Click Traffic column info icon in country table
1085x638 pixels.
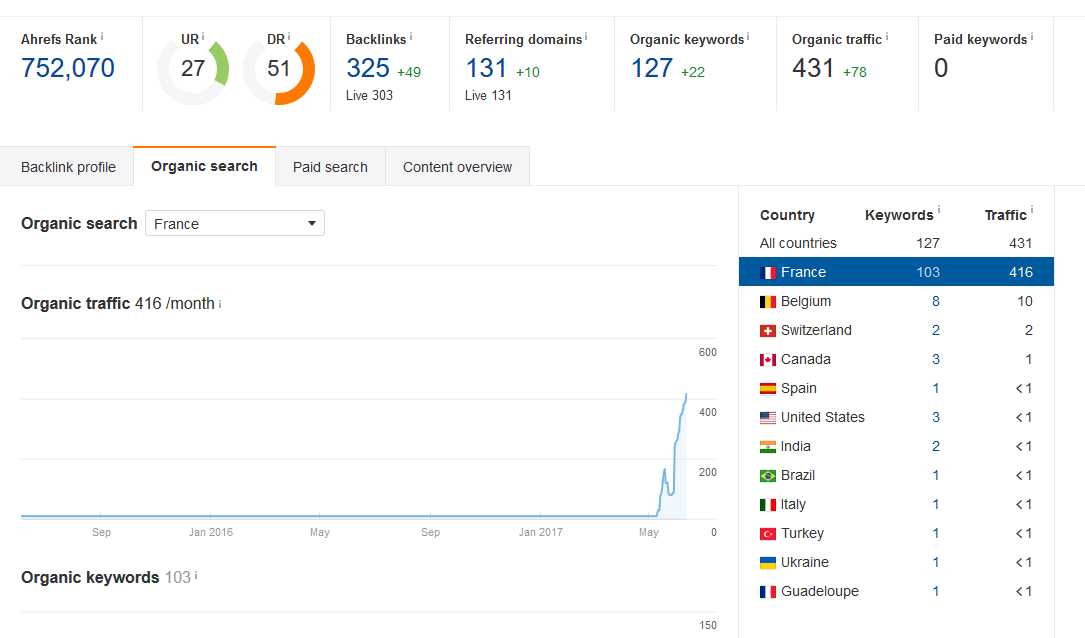point(1032,209)
